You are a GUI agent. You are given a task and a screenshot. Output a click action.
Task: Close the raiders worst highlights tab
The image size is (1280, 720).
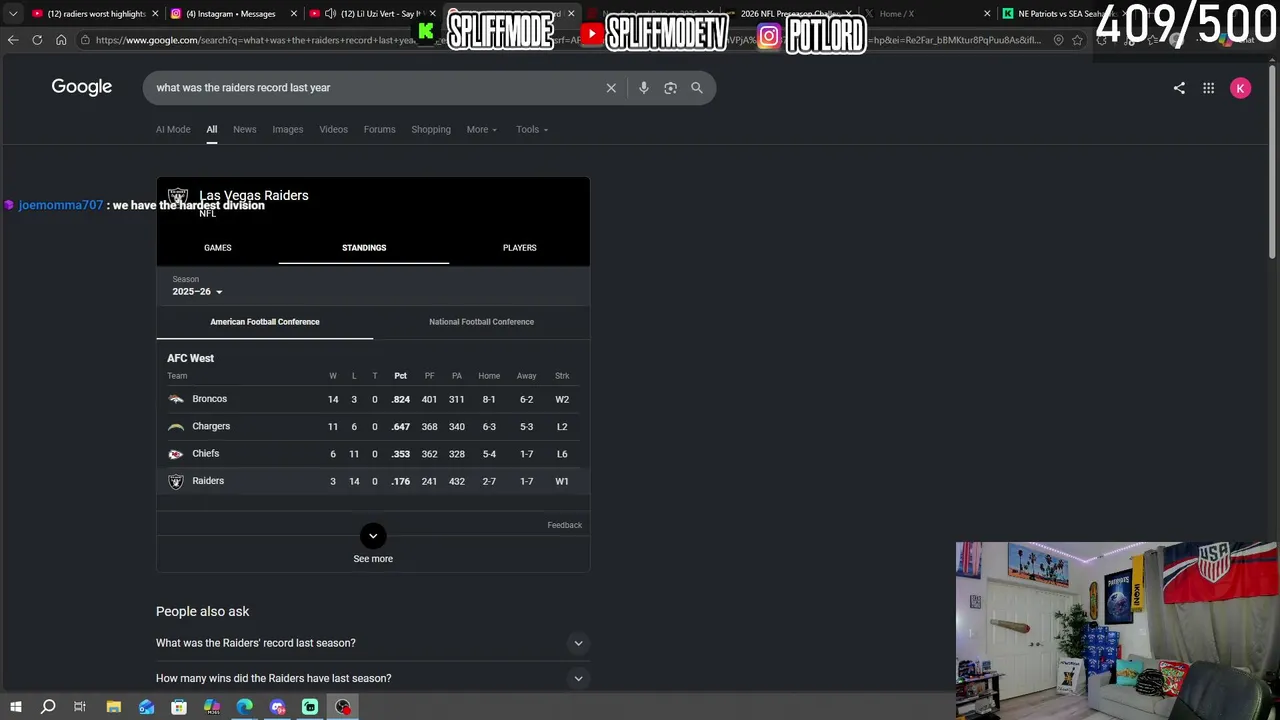tap(155, 14)
